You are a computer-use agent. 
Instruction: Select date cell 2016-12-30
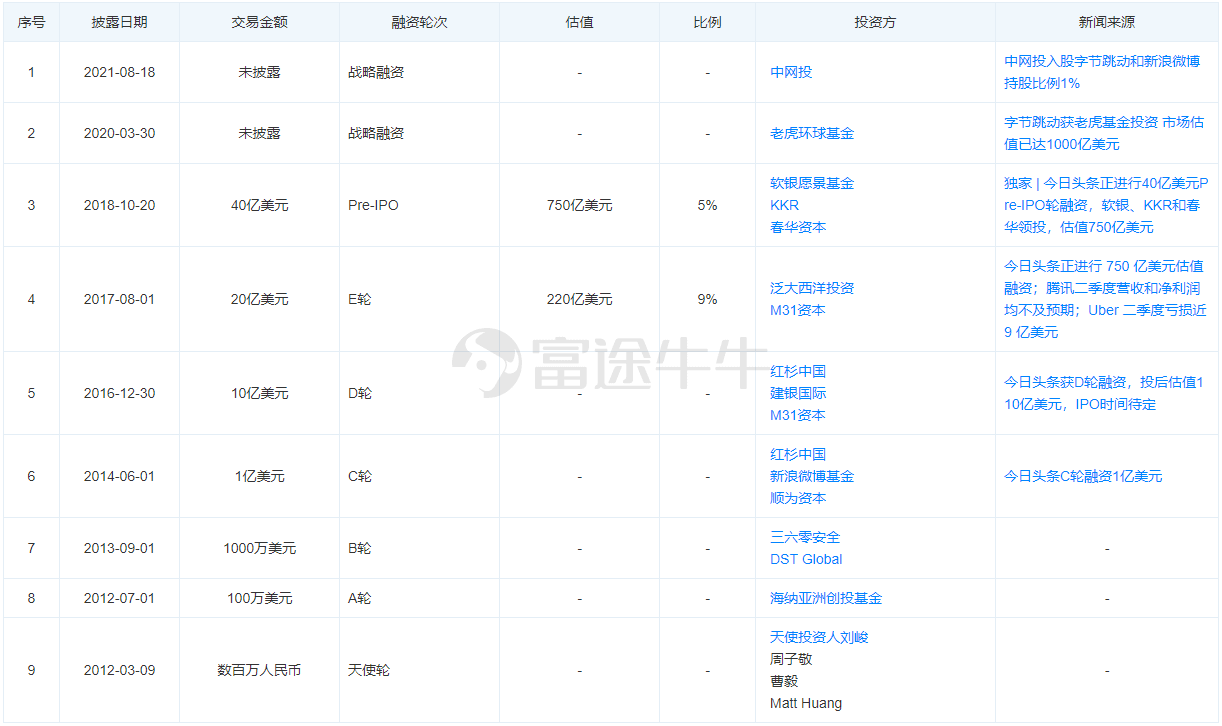(119, 393)
